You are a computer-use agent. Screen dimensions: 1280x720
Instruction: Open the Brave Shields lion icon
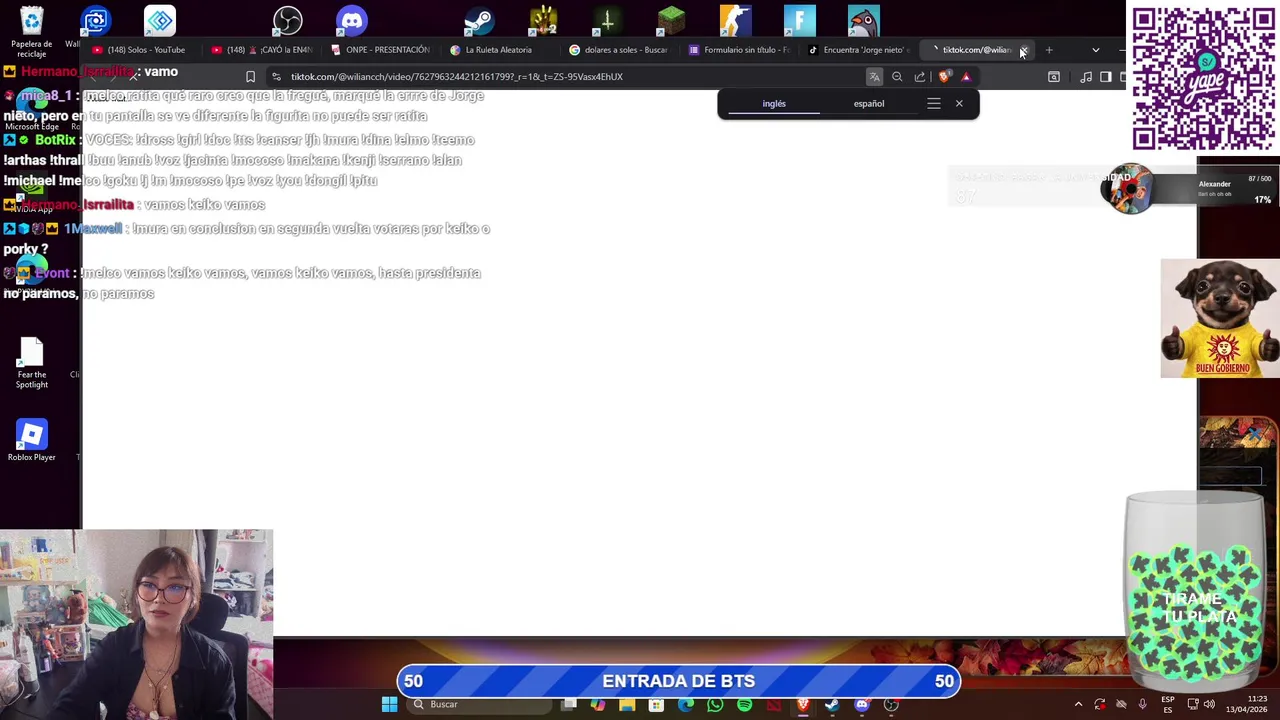coord(945,77)
